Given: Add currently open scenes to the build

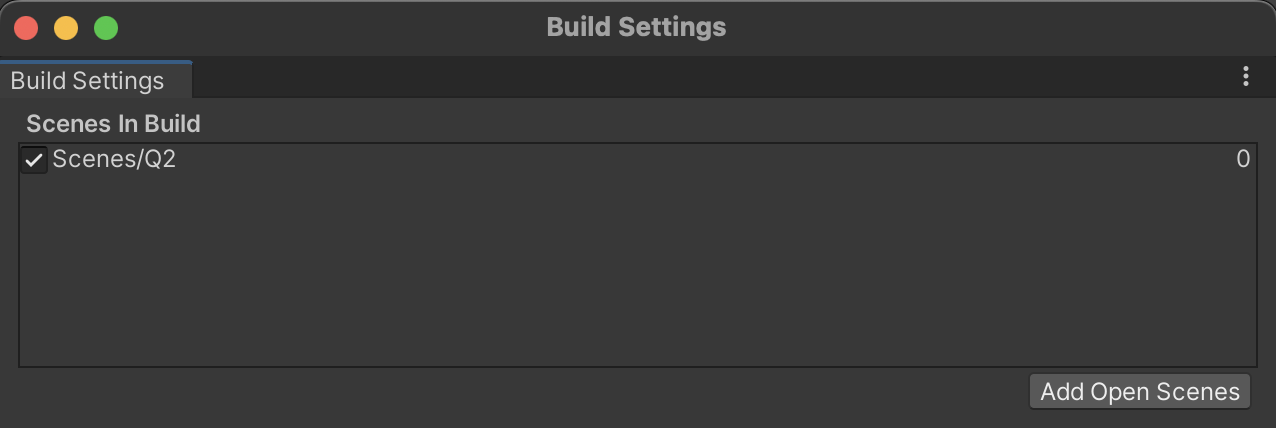Looking at the screenshot, I should (1139, 391).
